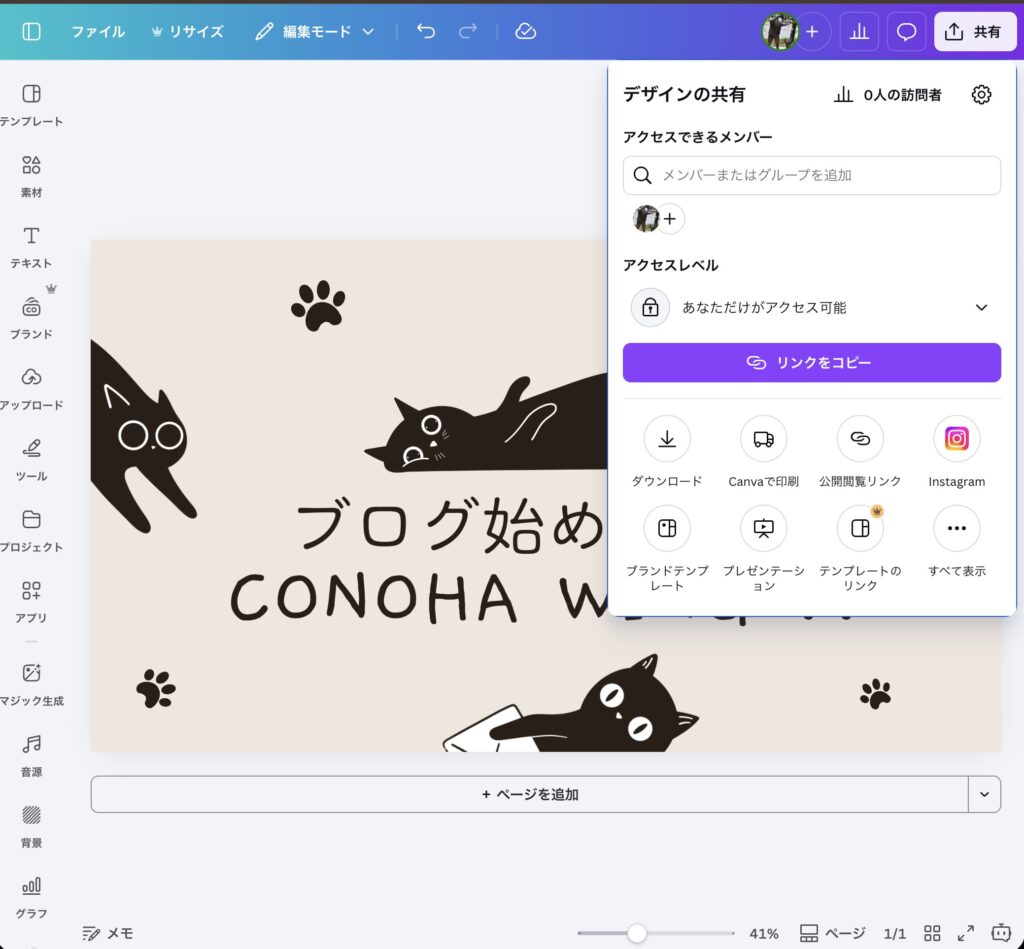
Task: Open Canva print option with truck icon
Action: coord(763,439)
